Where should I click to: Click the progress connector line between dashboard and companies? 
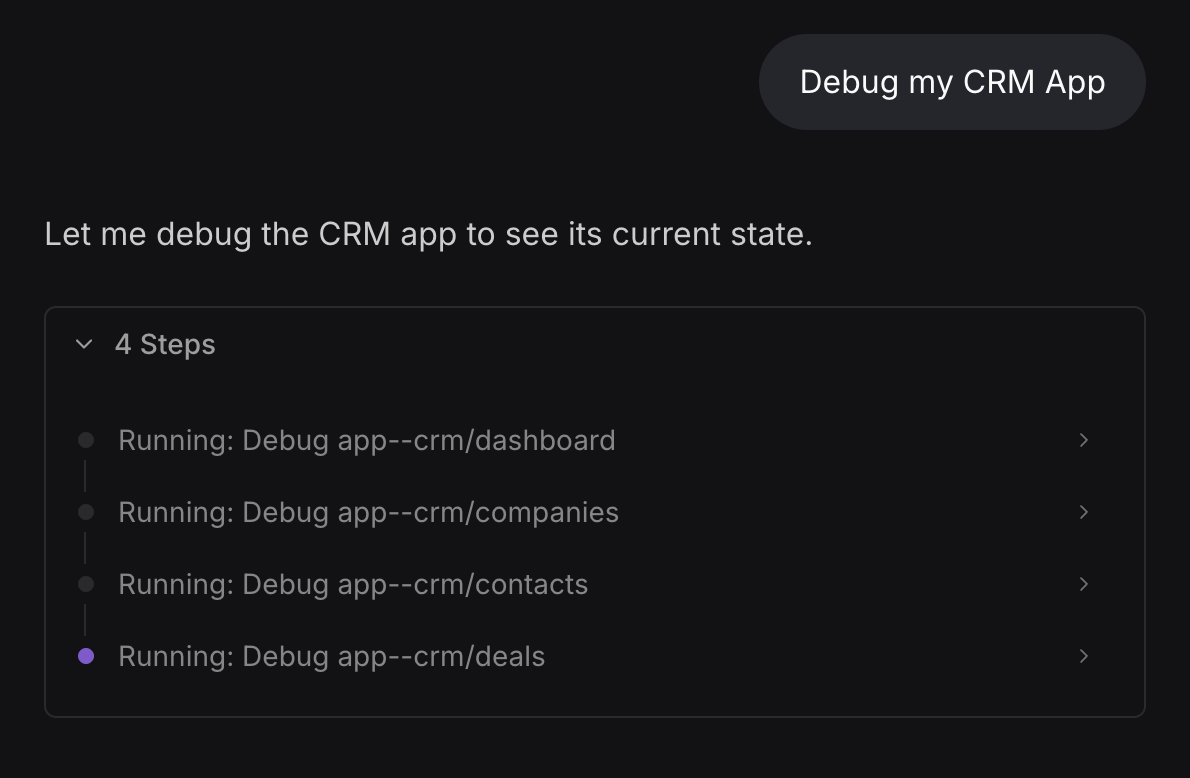point(85,476)
